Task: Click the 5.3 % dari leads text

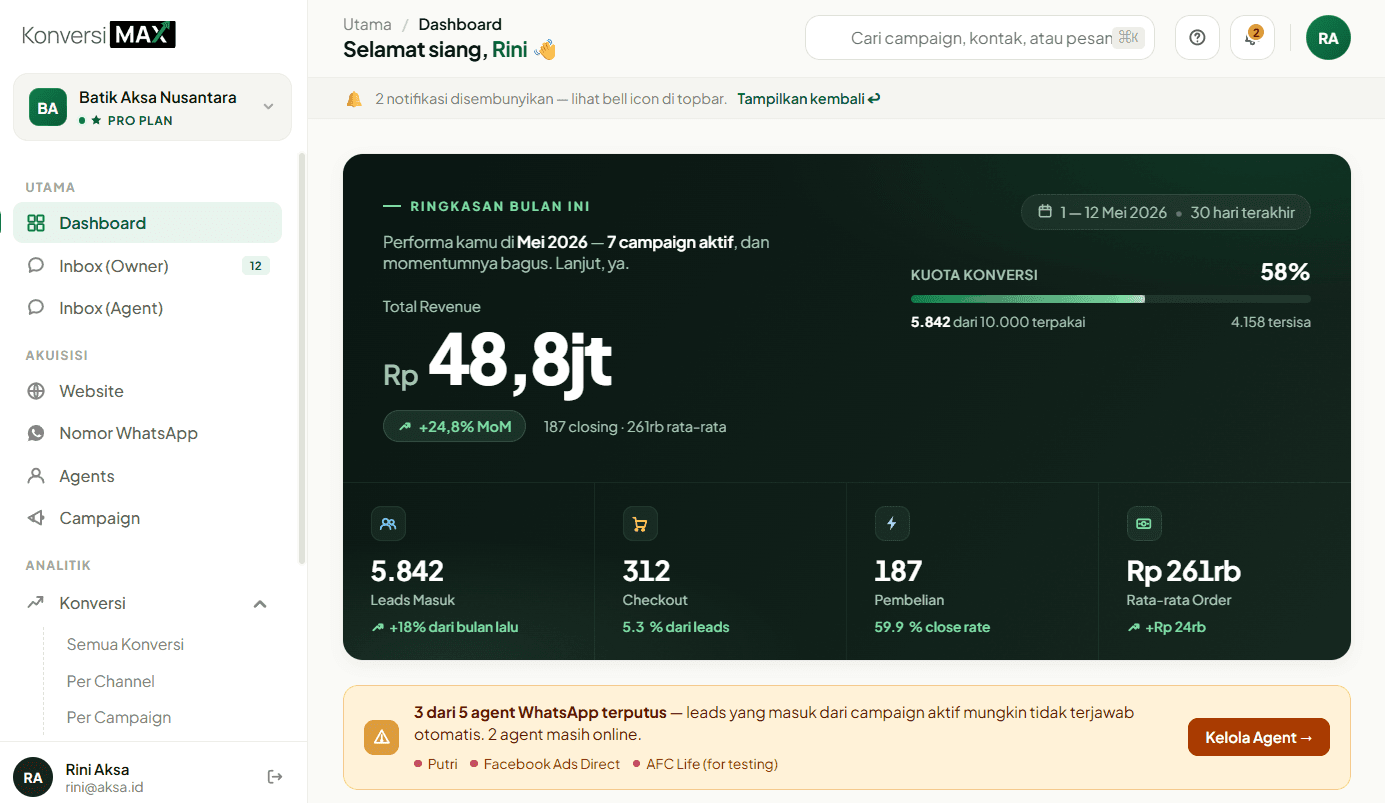Action: point(676,627)
